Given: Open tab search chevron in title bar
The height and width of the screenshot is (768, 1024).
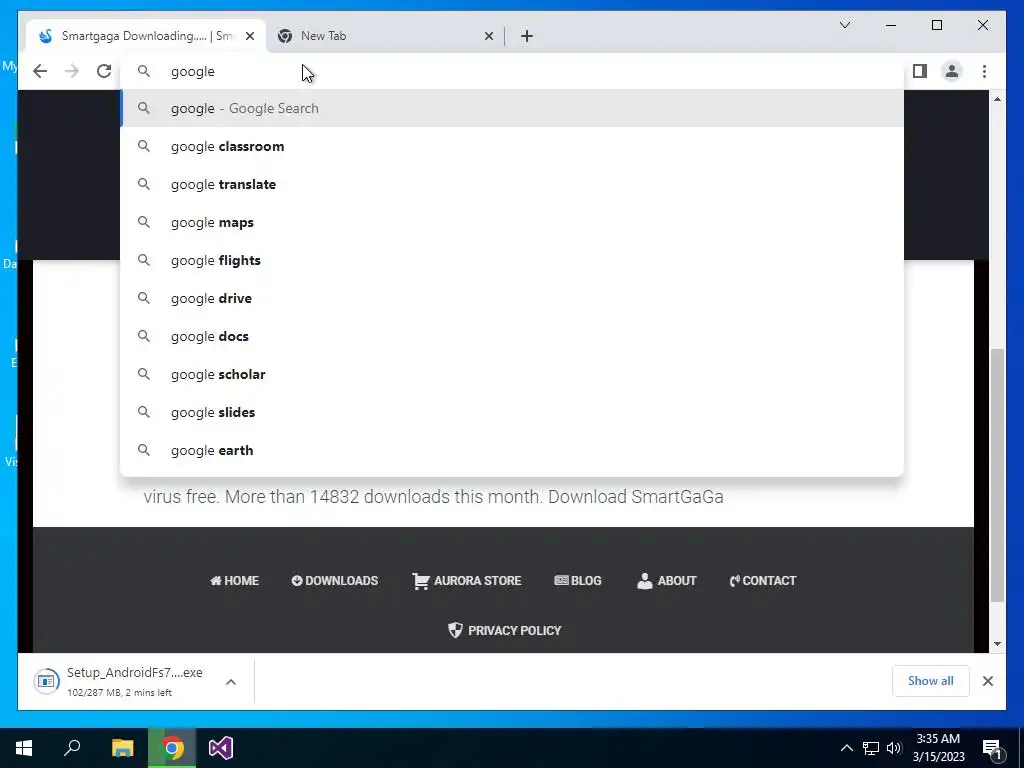Looking at the screenshot, I should (844, 25).
